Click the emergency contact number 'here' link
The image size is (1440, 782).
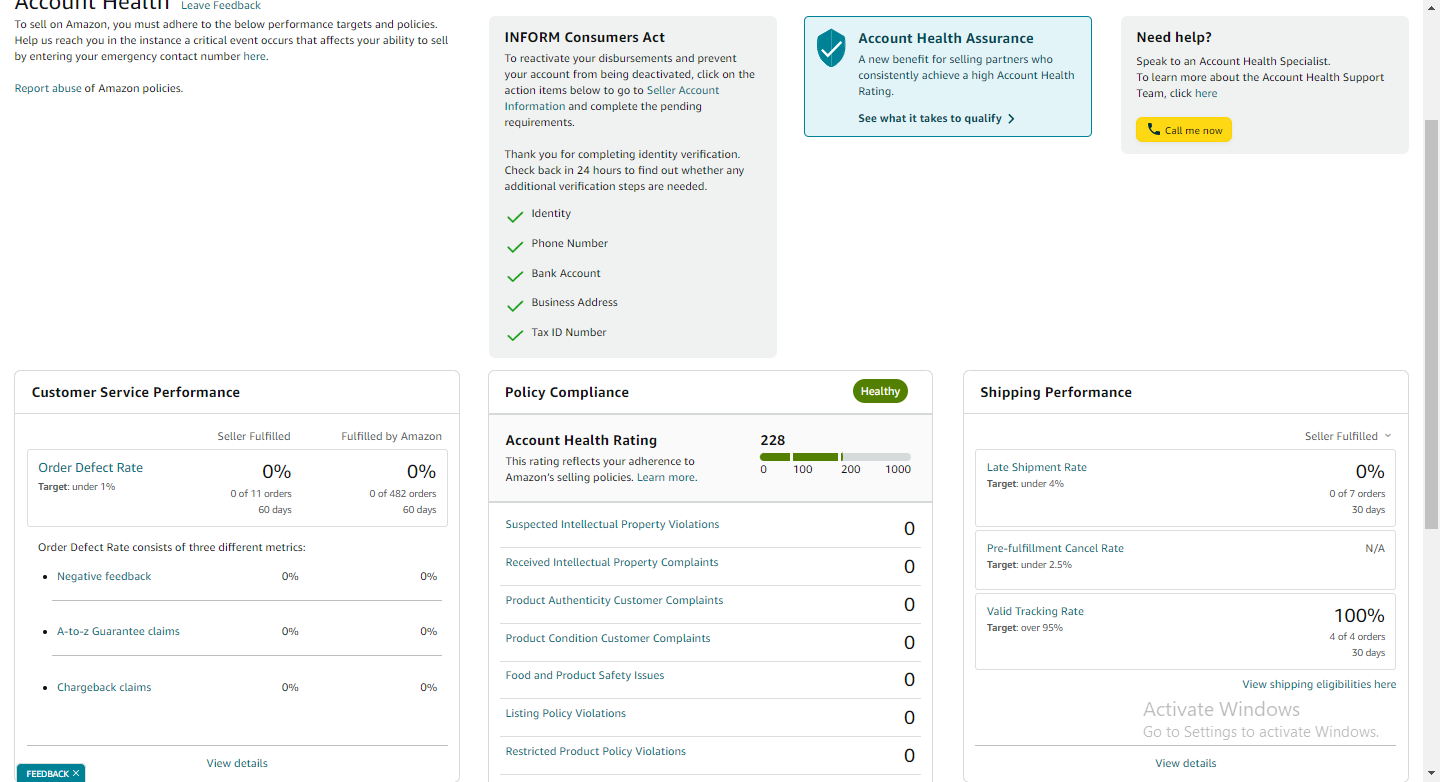[x=255, y=57]
